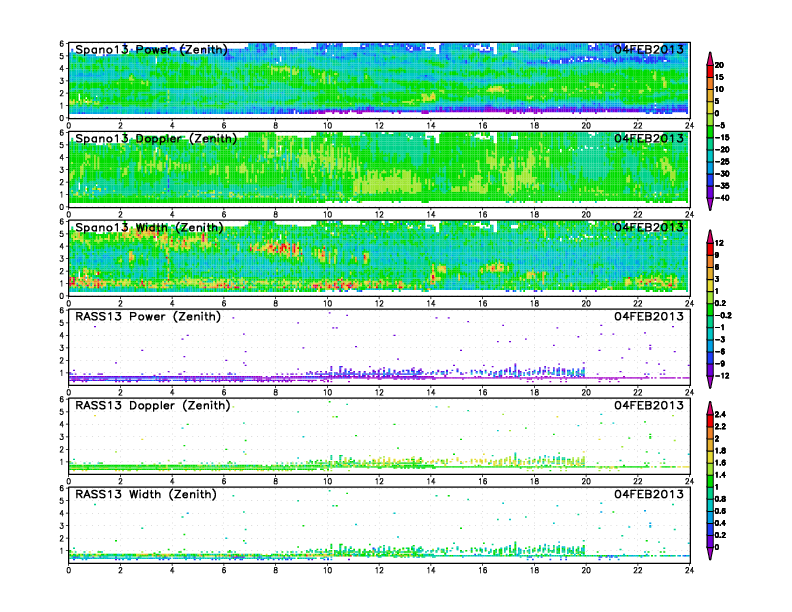Click the 04FEB2013 date in Spano13 Power panel
This screenshot has height=612, width=792.
click(x=649, y=49)
